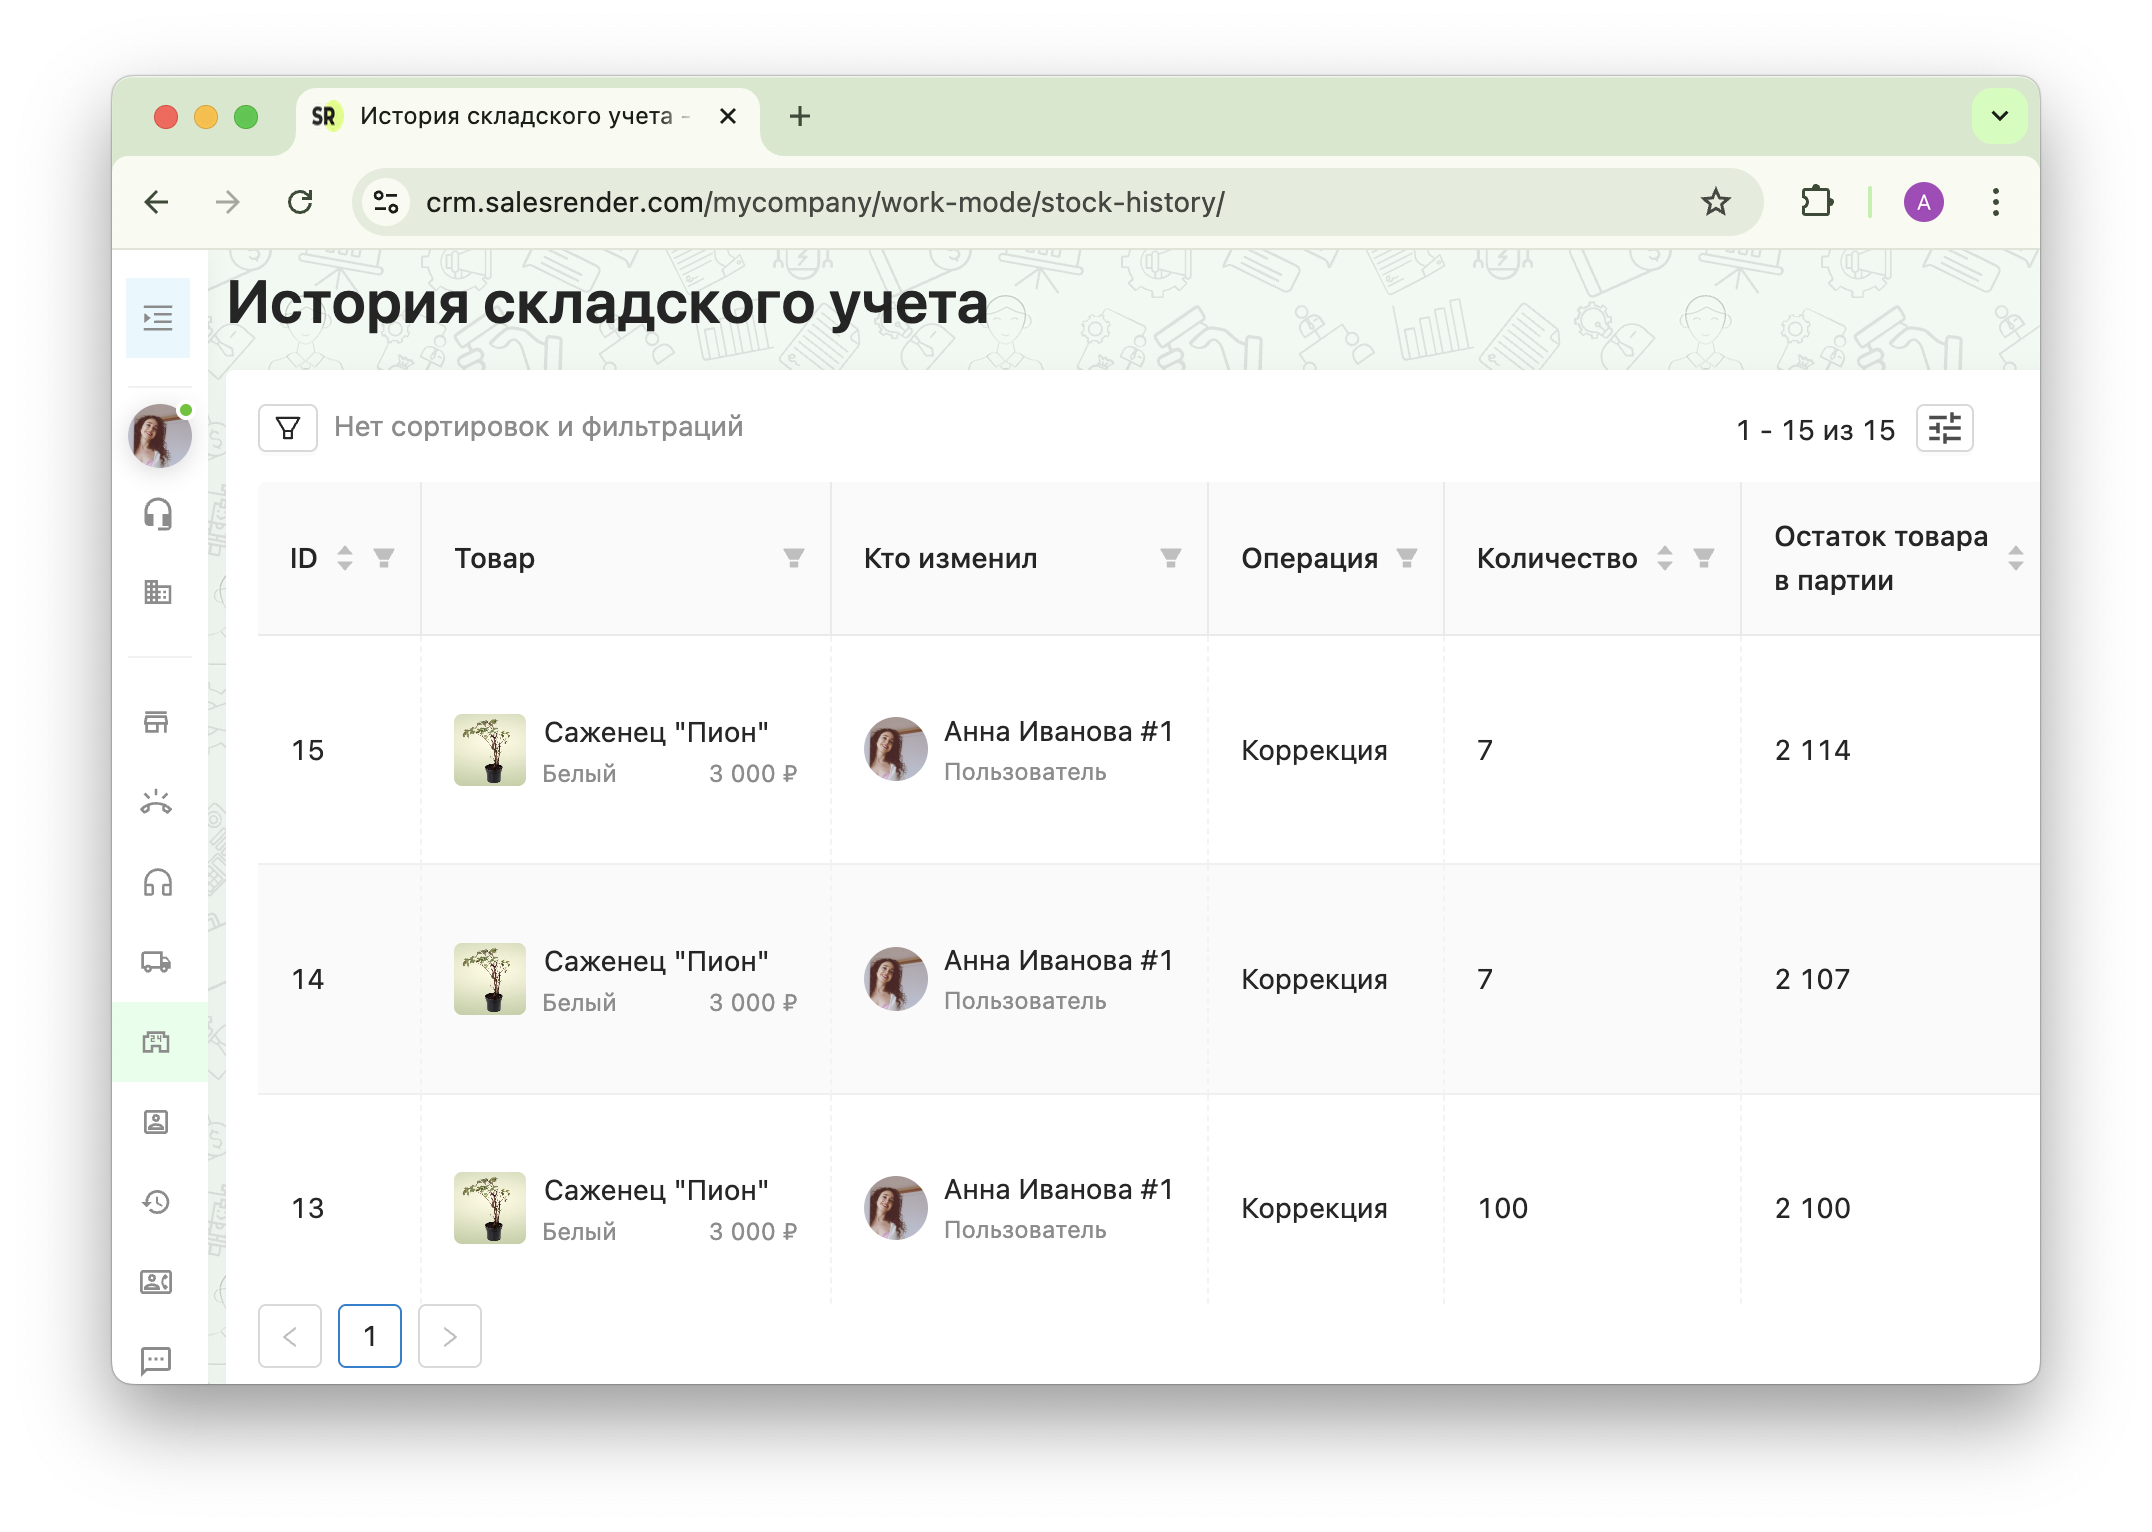This screenshot has width=2152, height=1532.
Task: Open the history clock sidebar icon
Action: coord(157,1202)
